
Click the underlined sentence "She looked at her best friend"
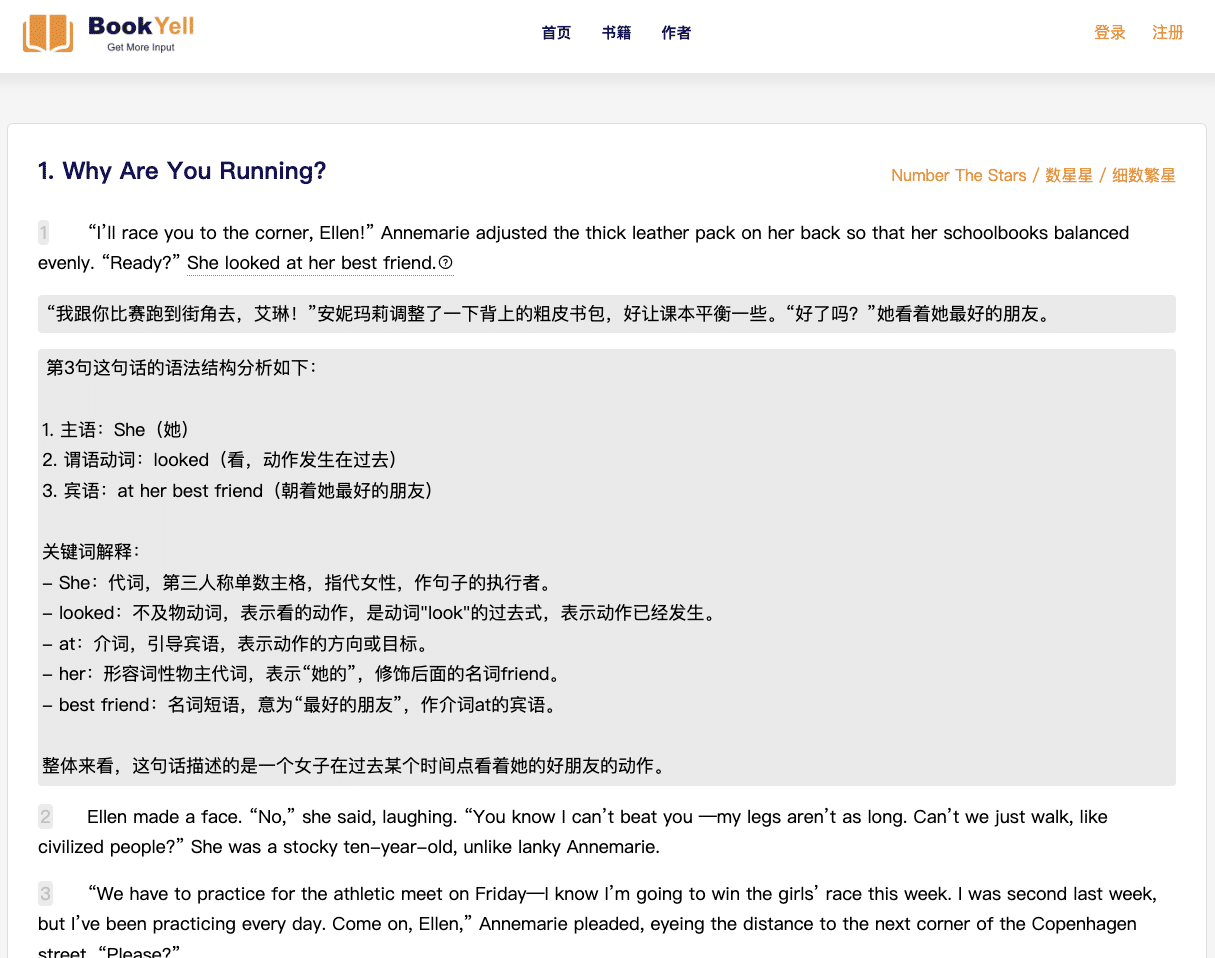(310, 262)
